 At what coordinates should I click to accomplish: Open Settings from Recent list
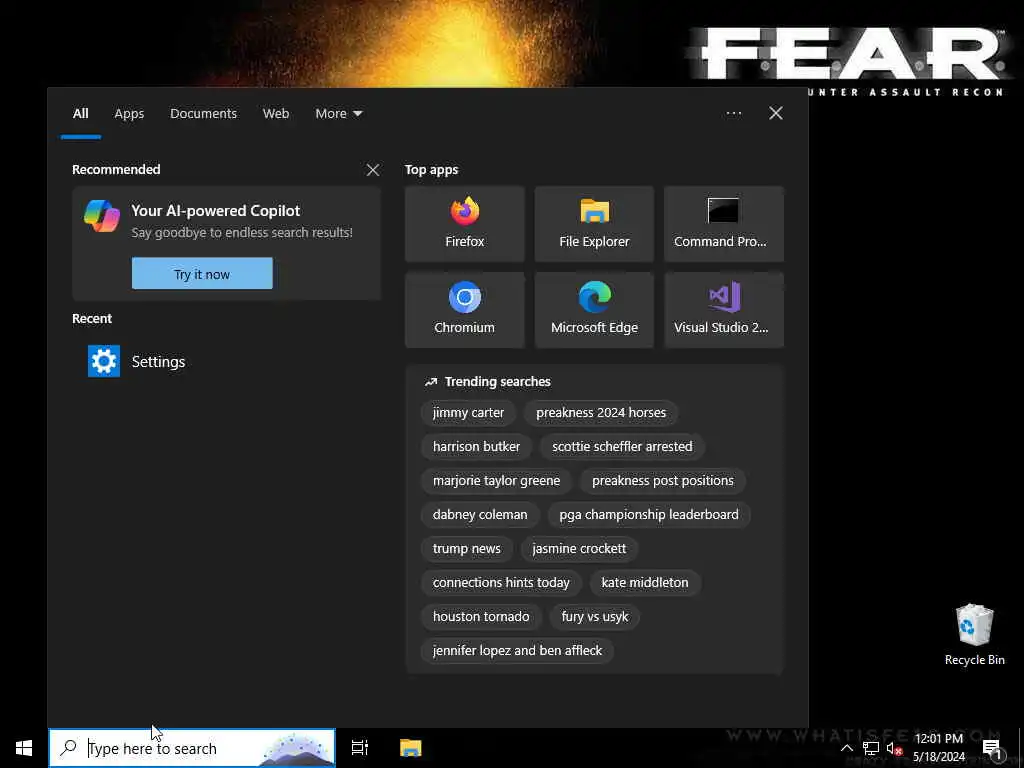click(x=225, y=361)
